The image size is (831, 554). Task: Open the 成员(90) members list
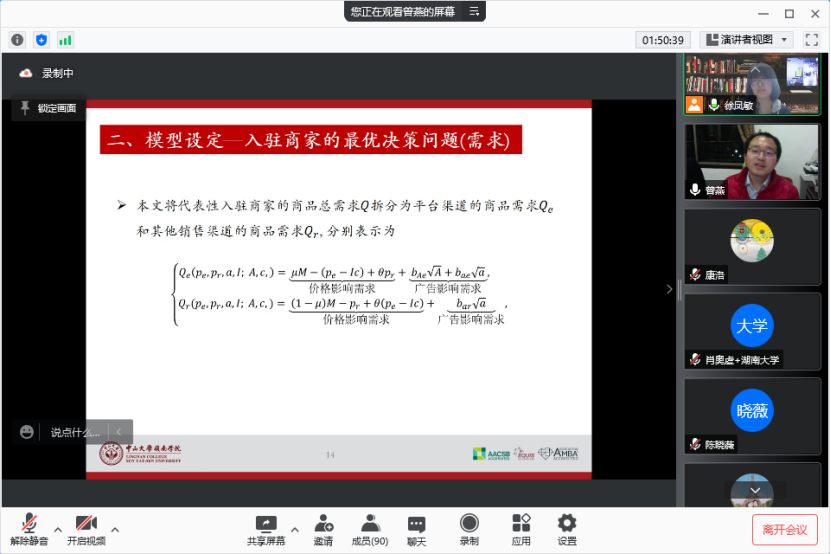point(370,530)
